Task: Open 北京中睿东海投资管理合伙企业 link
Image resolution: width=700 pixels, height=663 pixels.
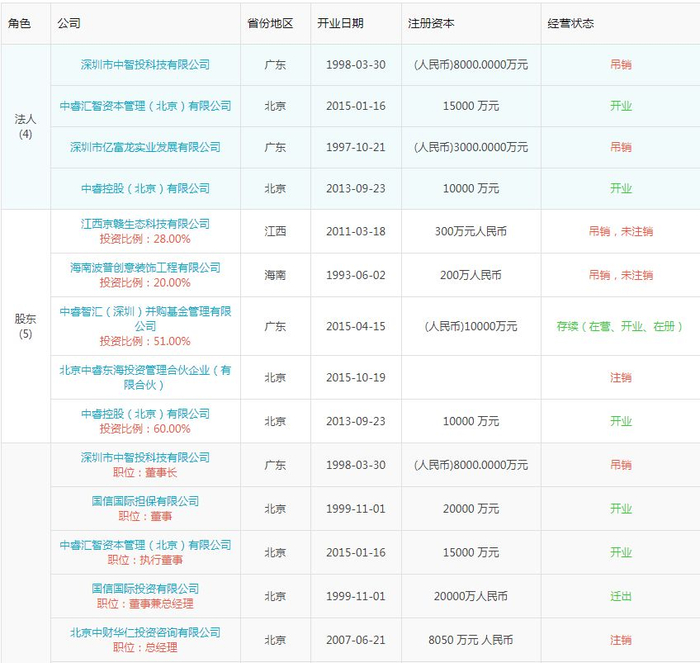Action: pyautogui.click(x=145, y=377)
